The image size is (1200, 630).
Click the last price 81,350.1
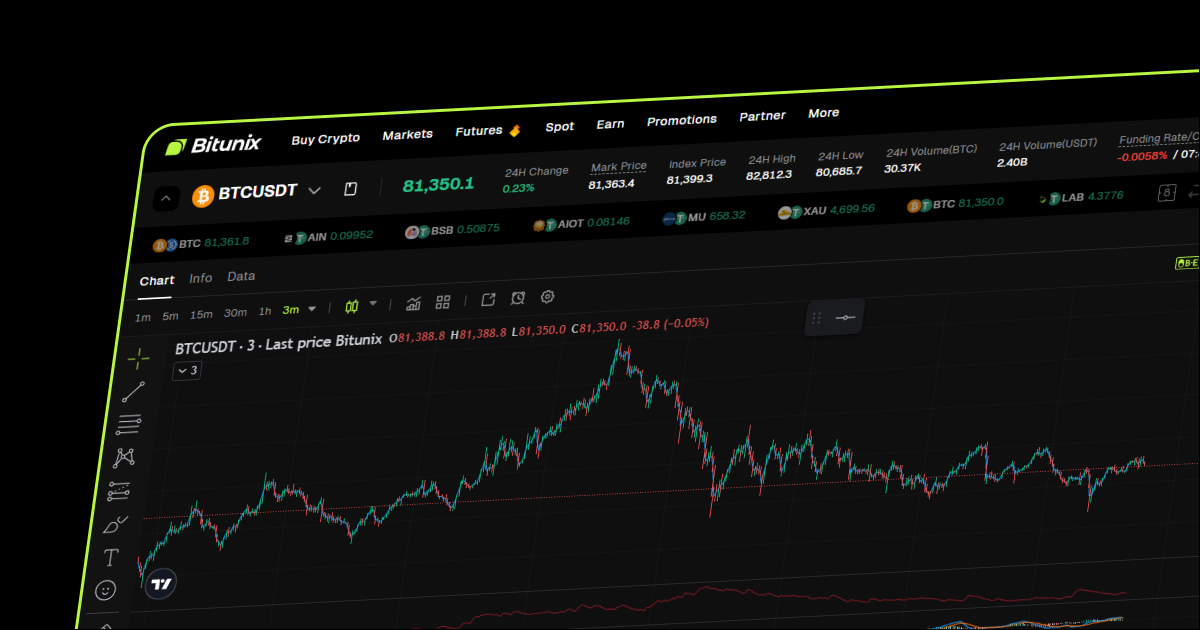[438, 185]
